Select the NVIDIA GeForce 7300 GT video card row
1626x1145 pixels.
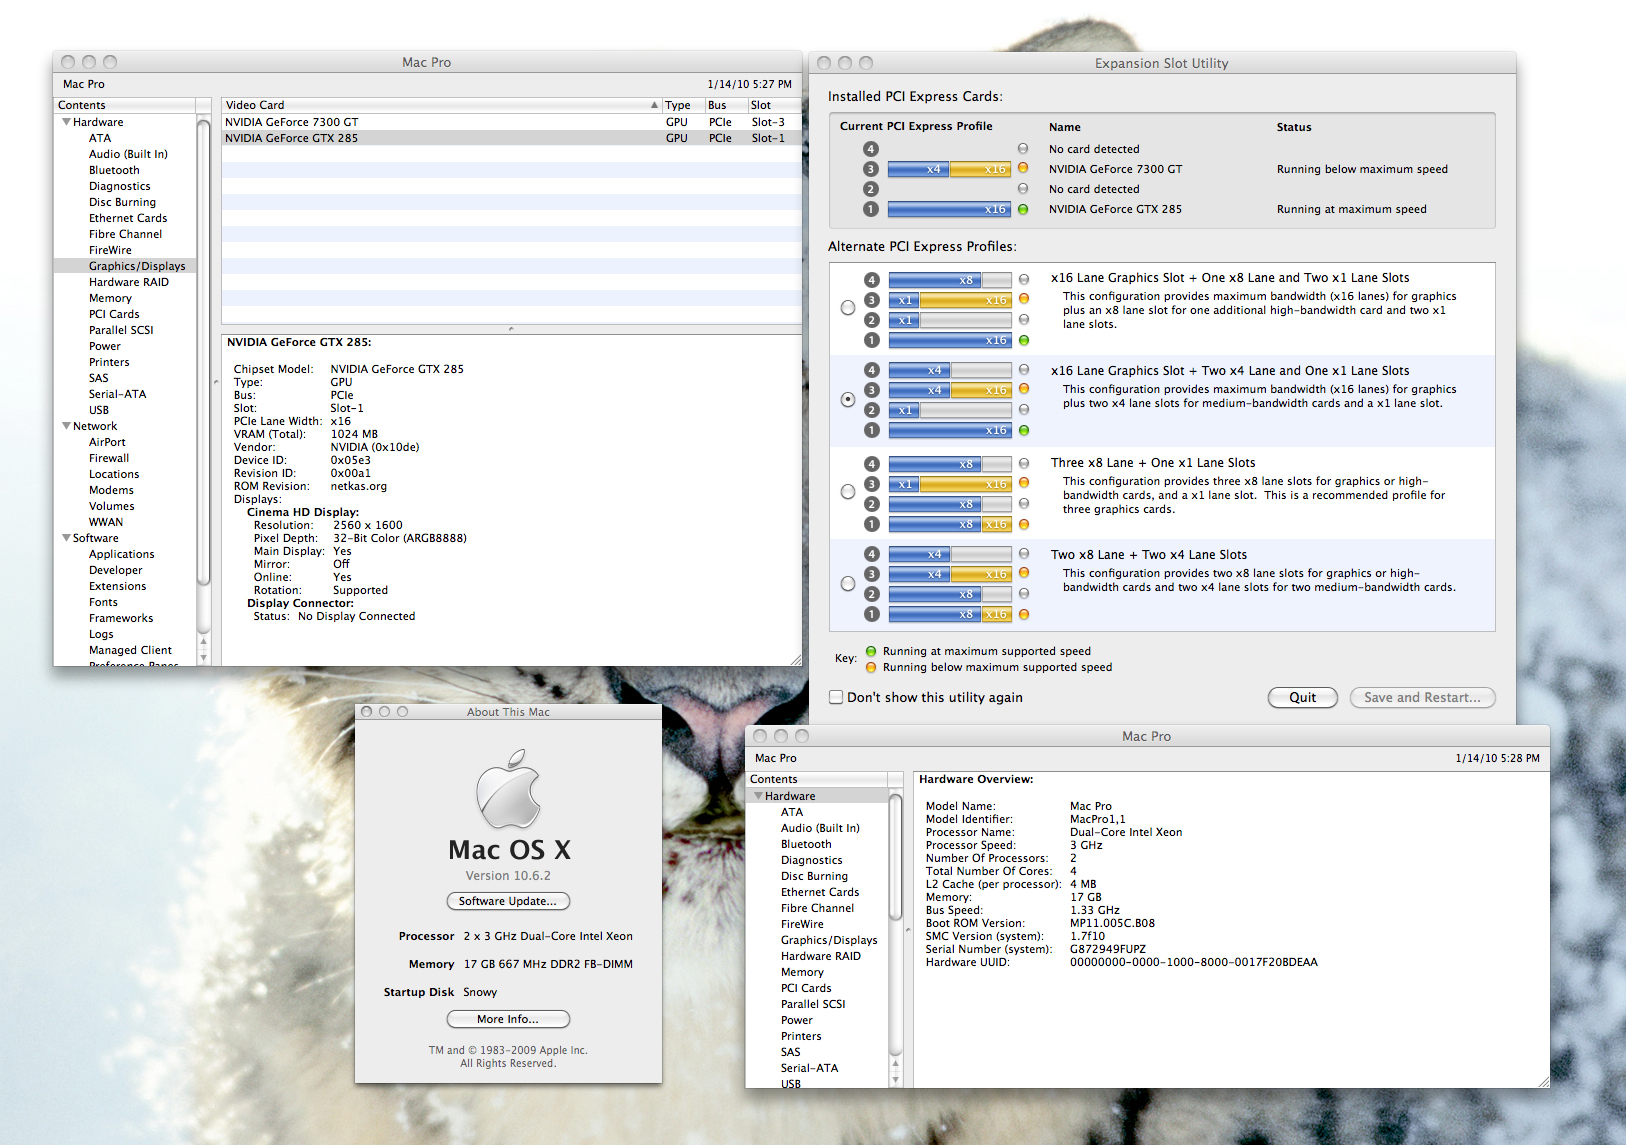click(x=511, y=122)
